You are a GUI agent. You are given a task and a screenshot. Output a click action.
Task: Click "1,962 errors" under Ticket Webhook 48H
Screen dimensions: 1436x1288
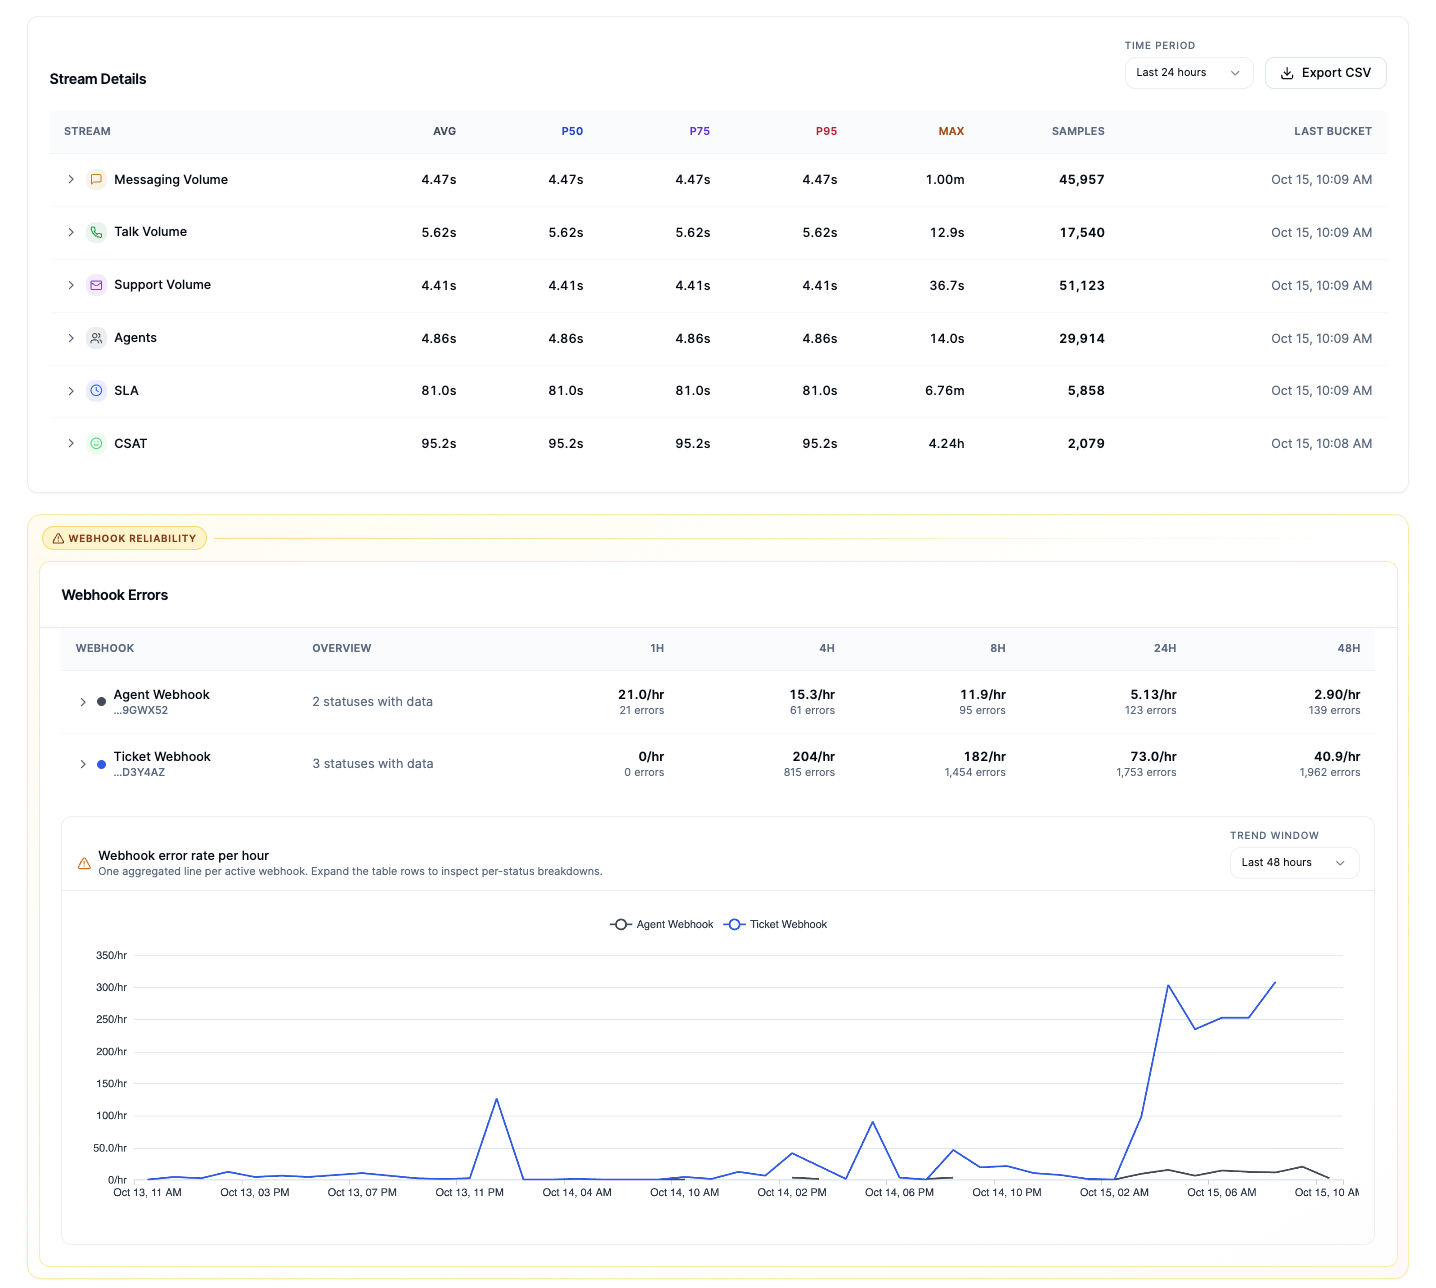(x=1330, y=773)
